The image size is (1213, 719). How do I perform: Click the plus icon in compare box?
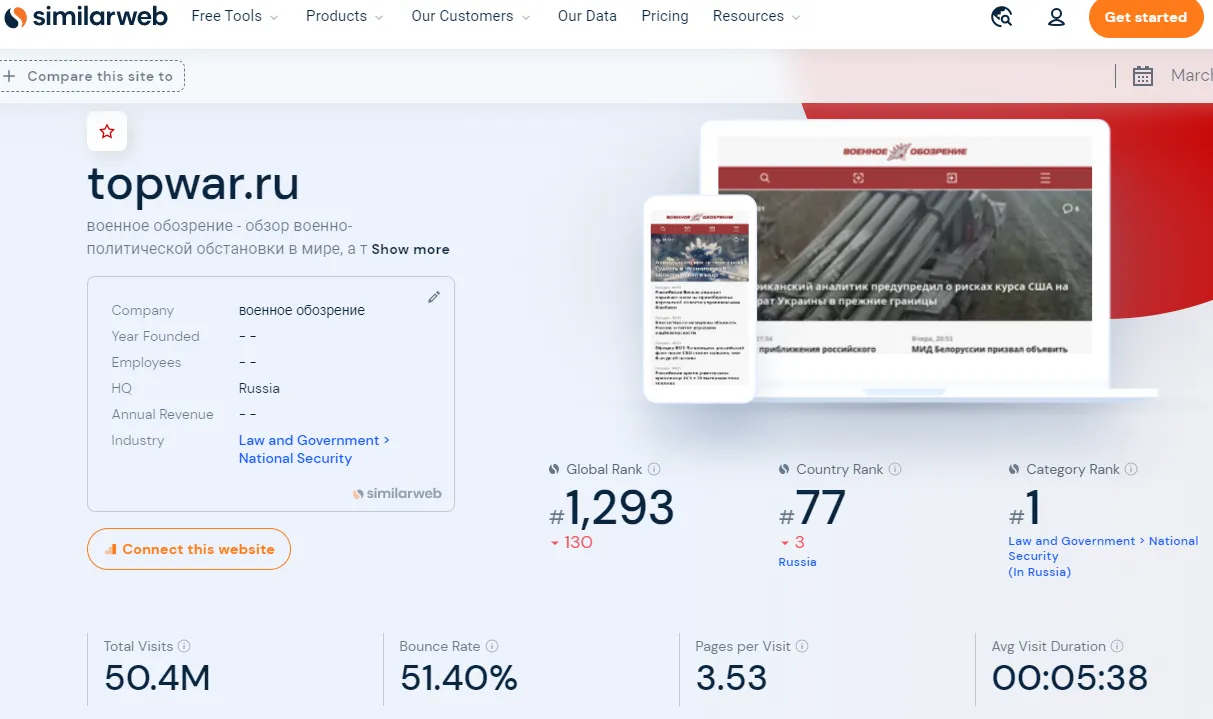[9, 76]
